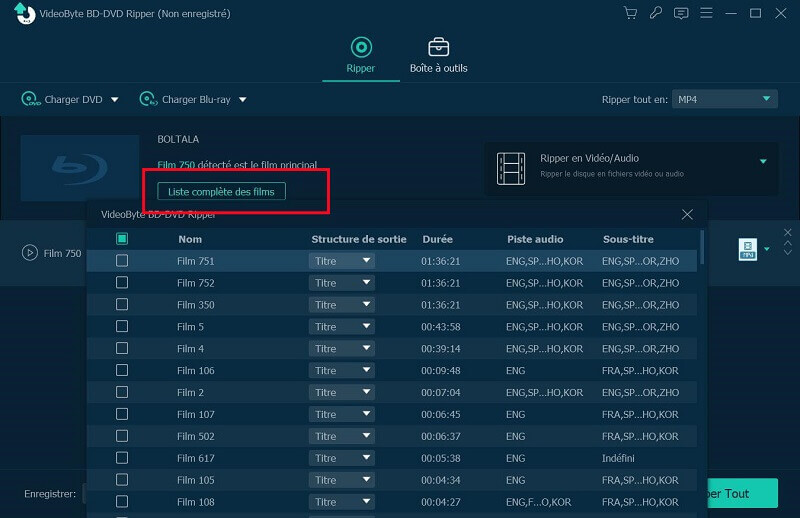
Task: Open Titre dropdown for Film 108
Action: (342, 502)
